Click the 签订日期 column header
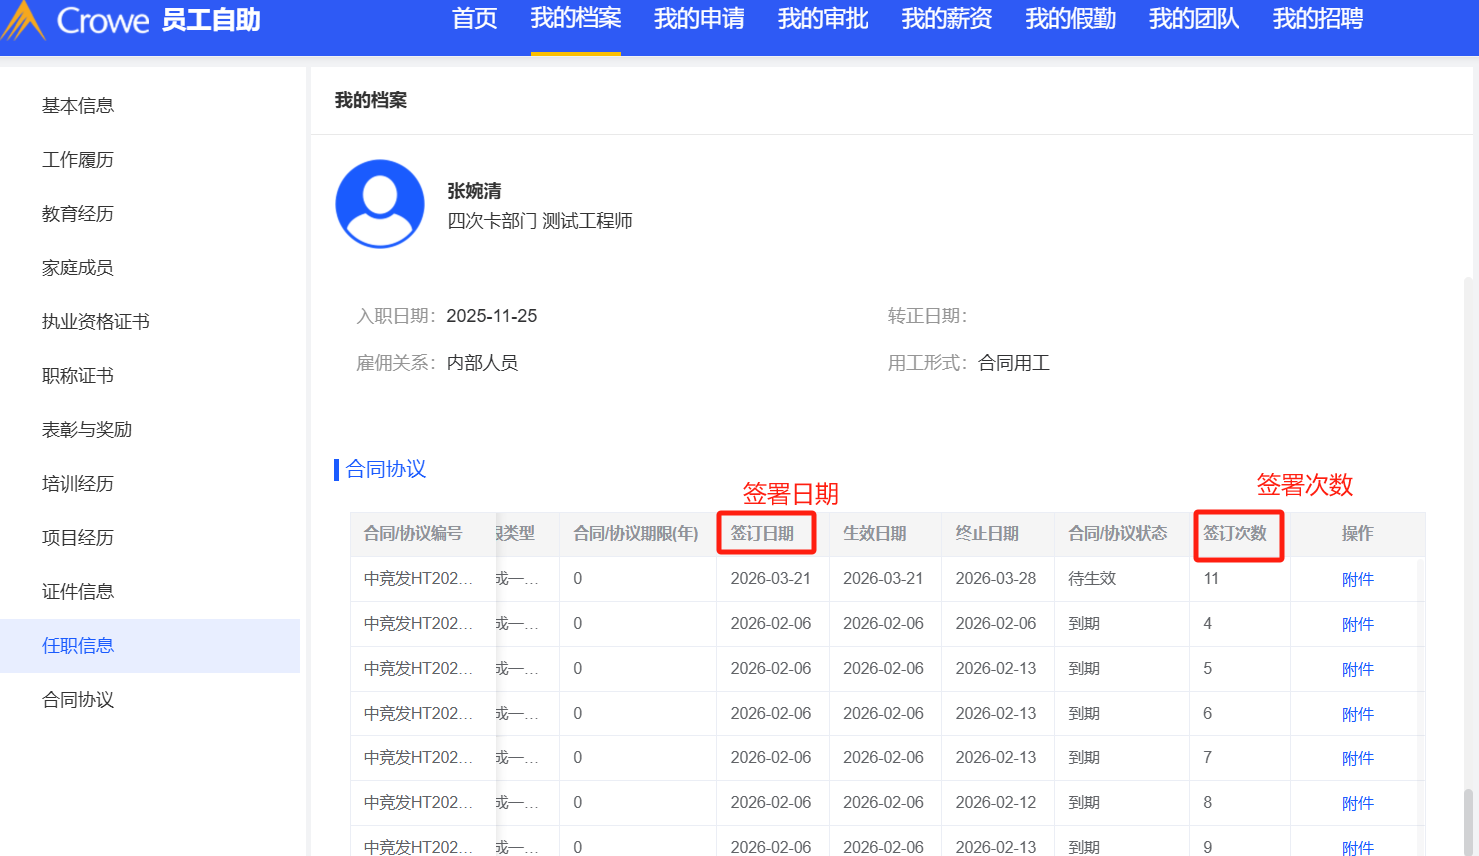This screenshot has width=1479, height=856. [x=762, y=534]
